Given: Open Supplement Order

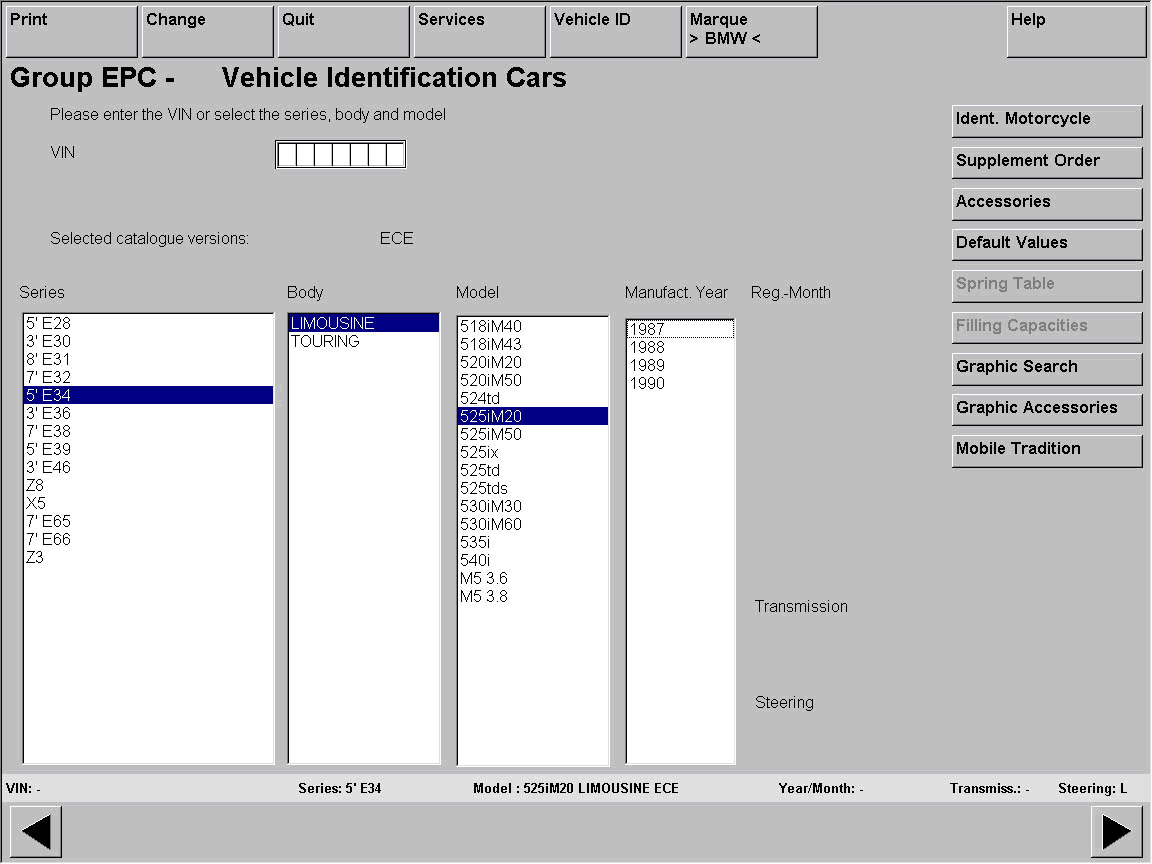Looking at the screenshot, I should pos(1046,162).
